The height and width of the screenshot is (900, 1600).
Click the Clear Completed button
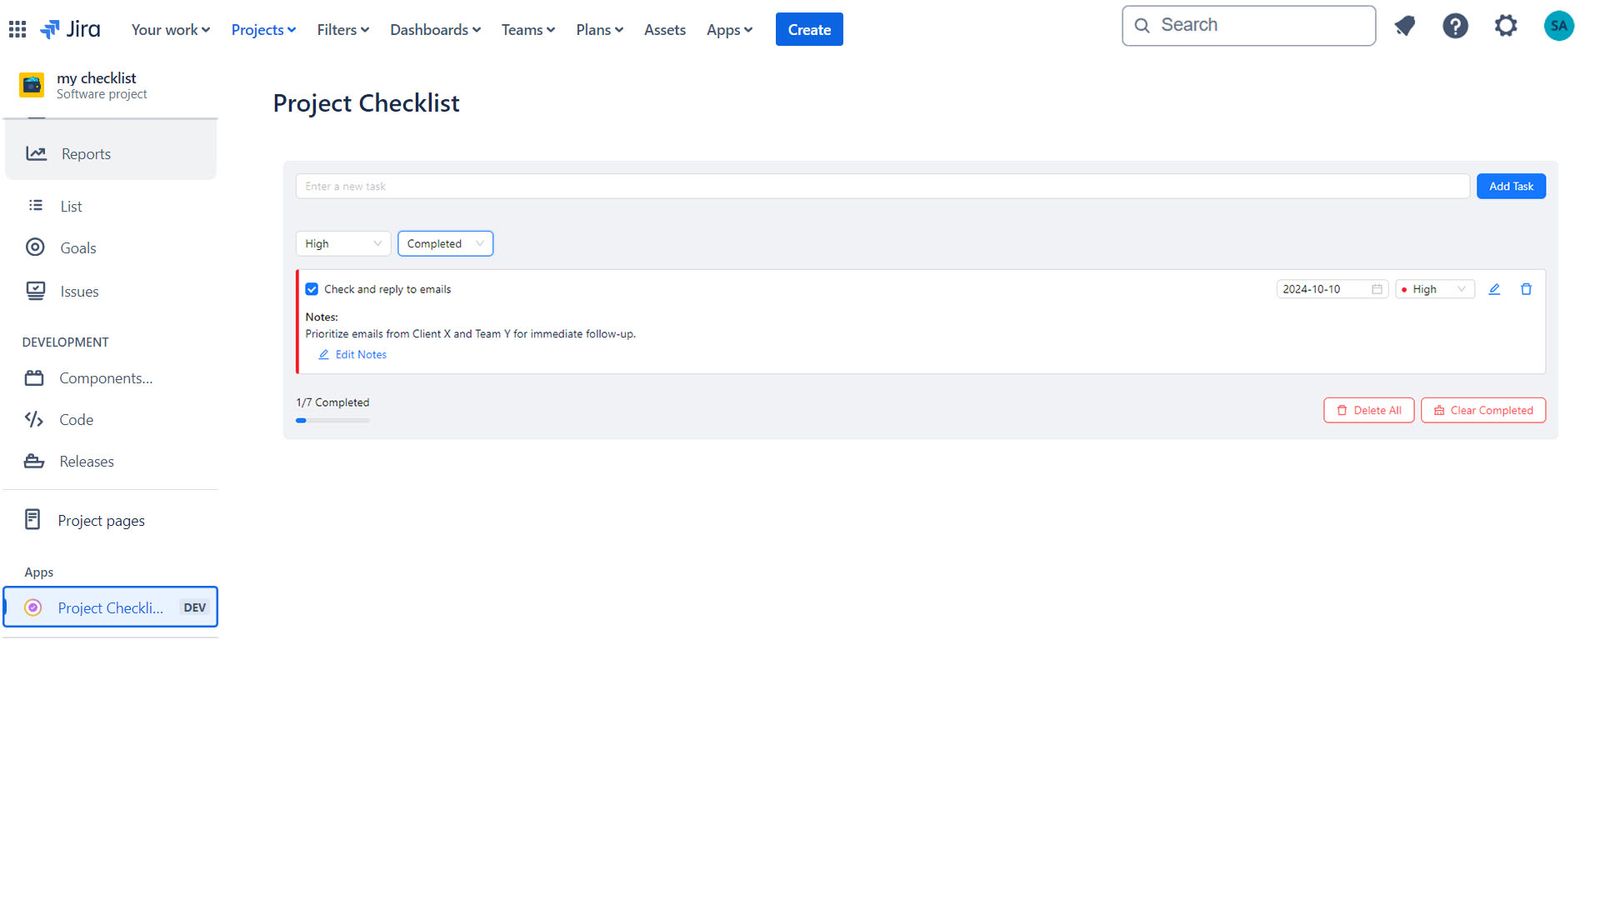[x=1483, y=410]
